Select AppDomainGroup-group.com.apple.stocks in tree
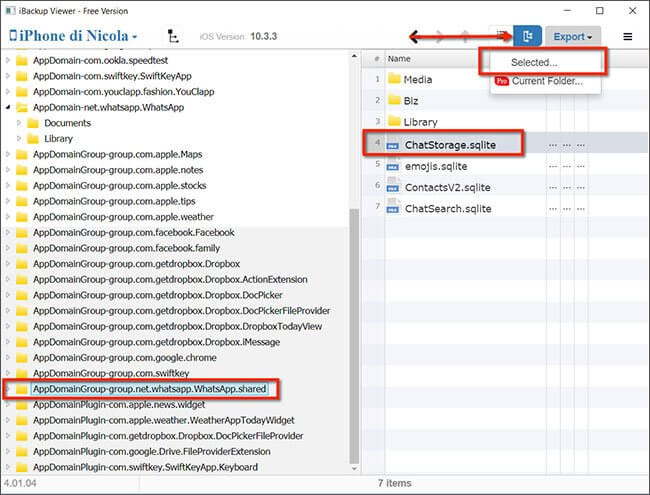 (120, 185)
